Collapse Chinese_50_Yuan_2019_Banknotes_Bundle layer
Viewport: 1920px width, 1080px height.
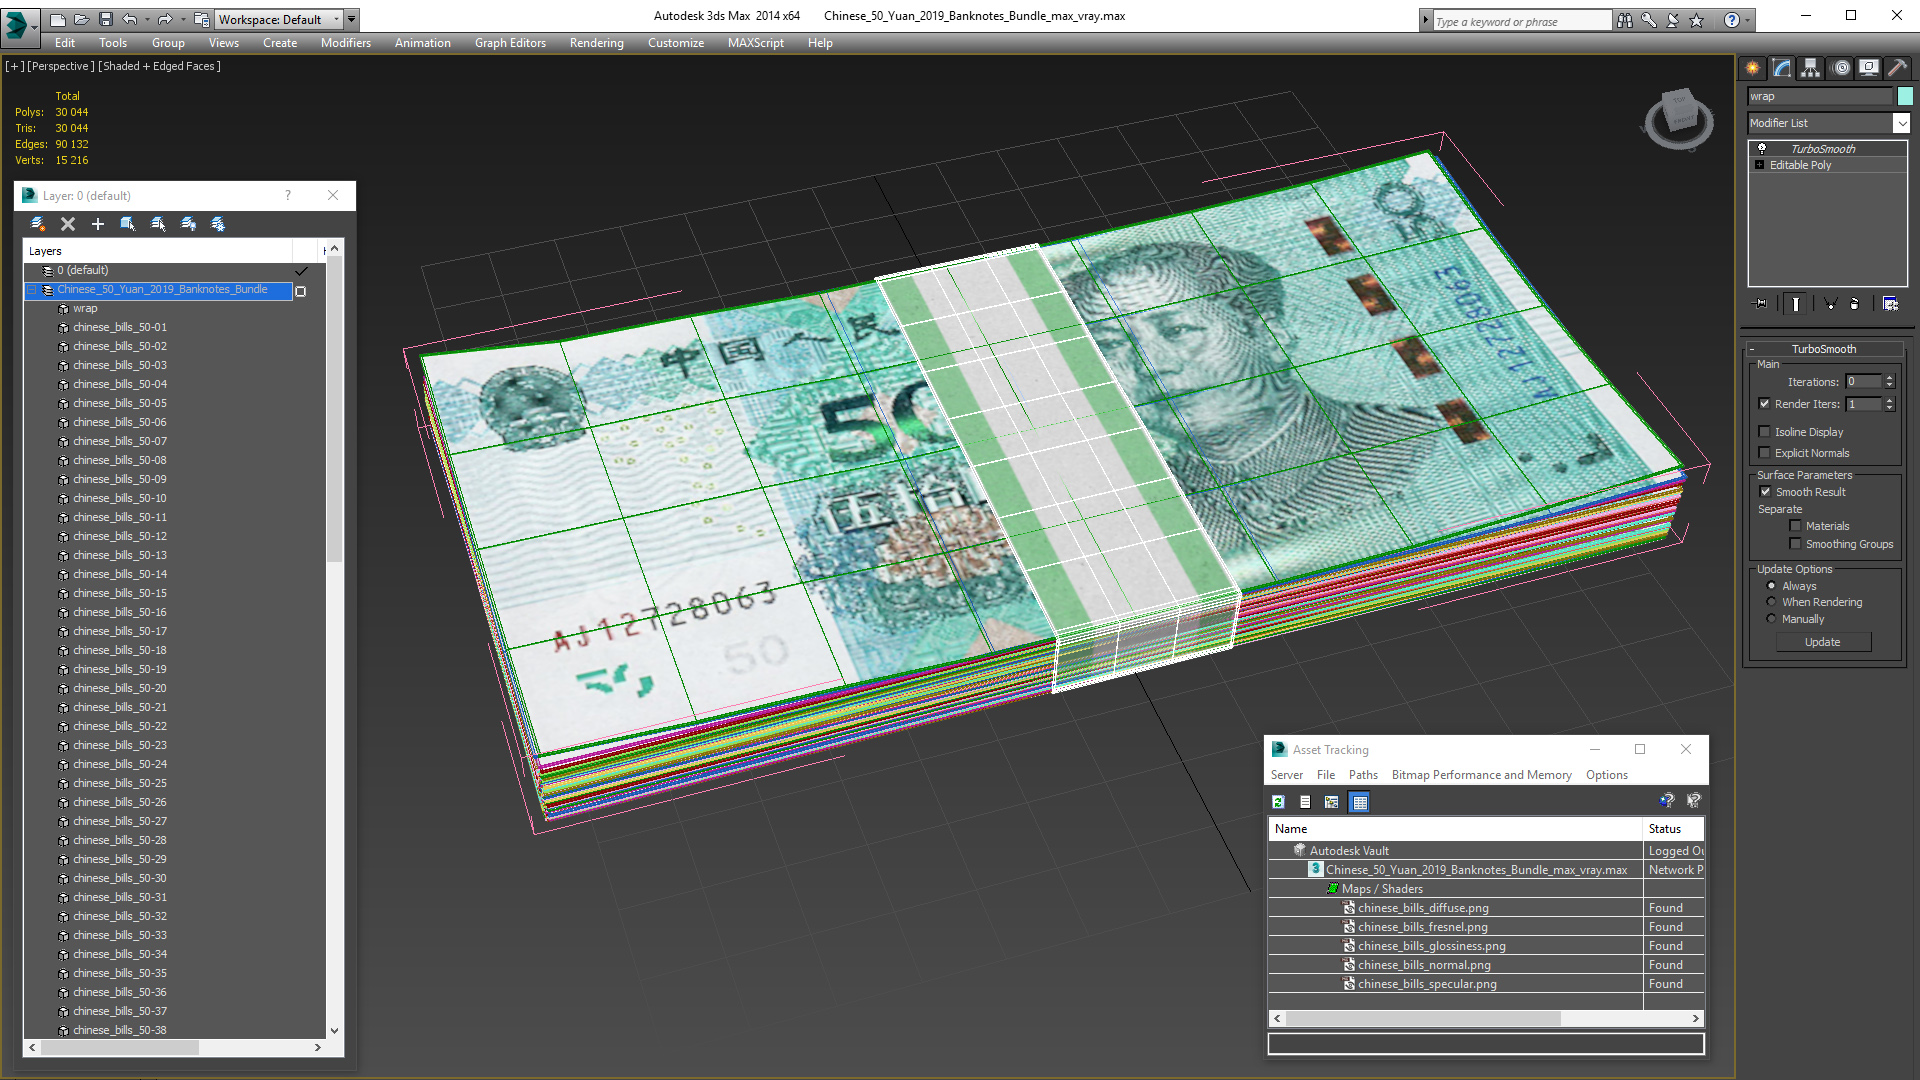click(x=31, y=290)
